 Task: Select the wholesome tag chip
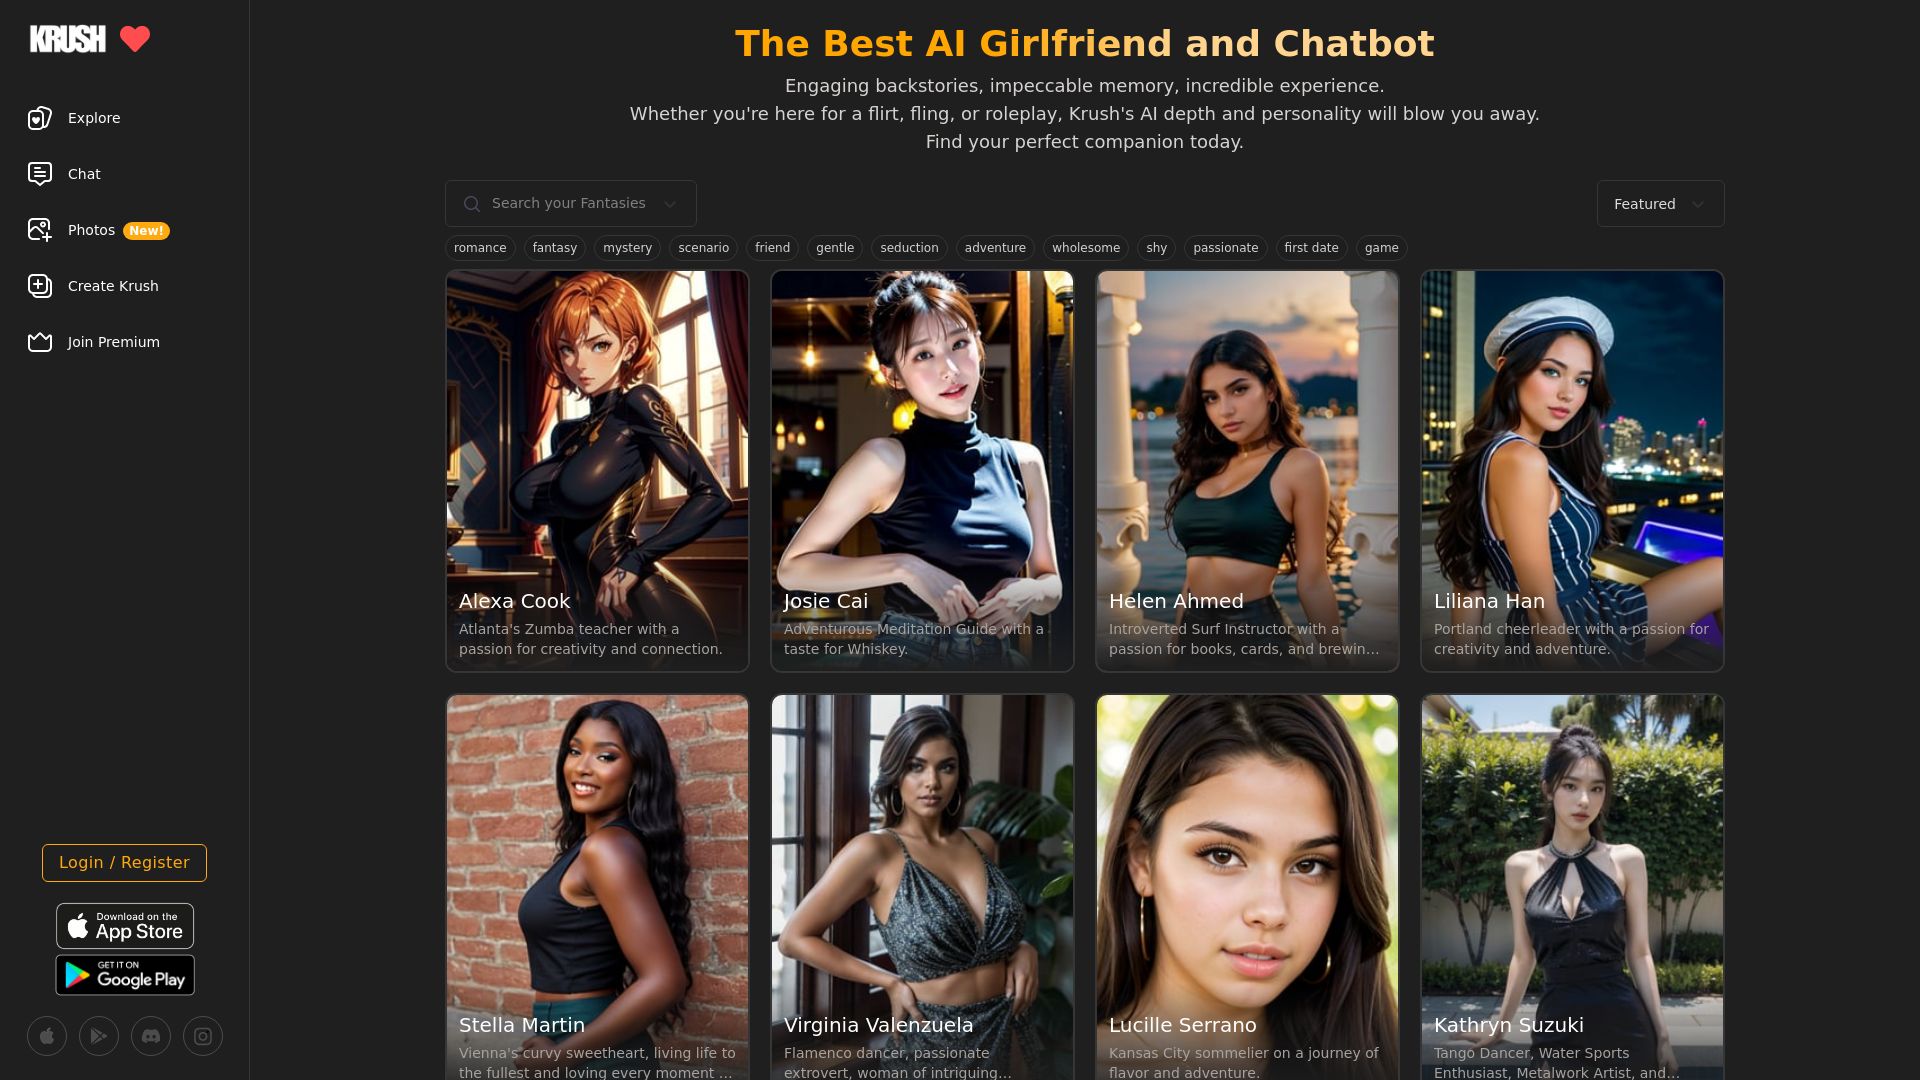pyautogui.click(x=1085, y=248)
